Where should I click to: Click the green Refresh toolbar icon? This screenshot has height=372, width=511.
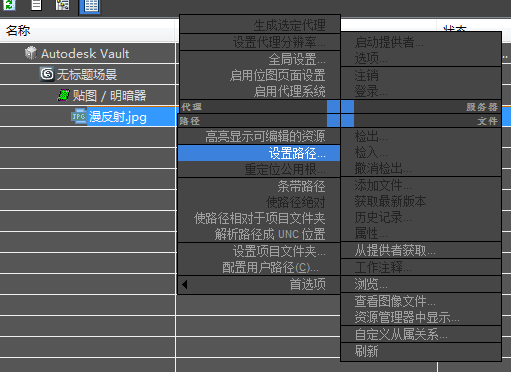point(9,5)
